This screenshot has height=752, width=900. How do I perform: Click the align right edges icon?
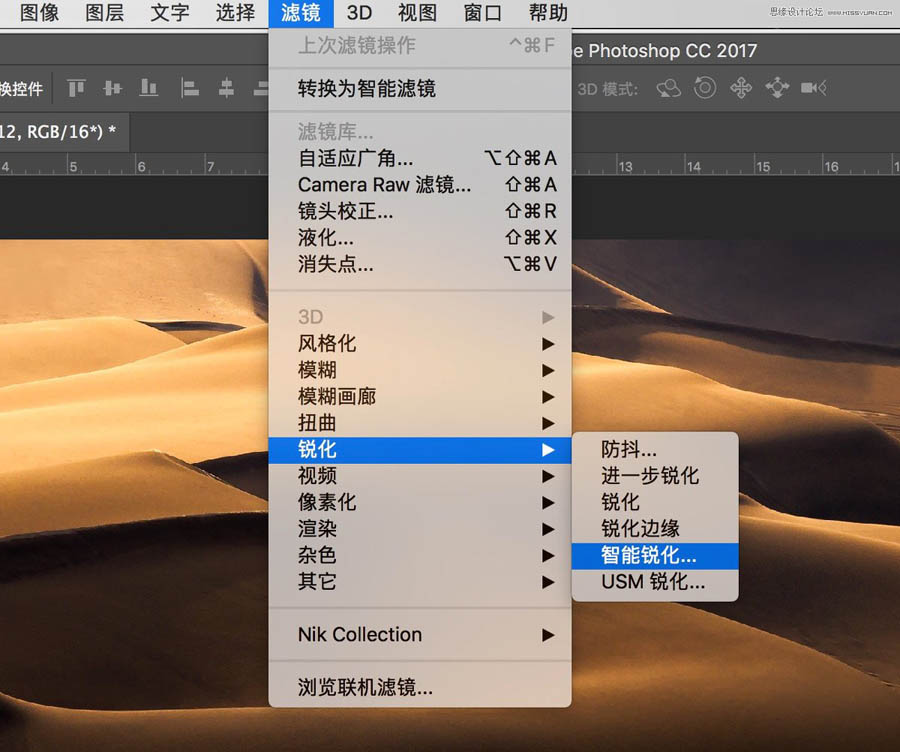pos(262,88)
